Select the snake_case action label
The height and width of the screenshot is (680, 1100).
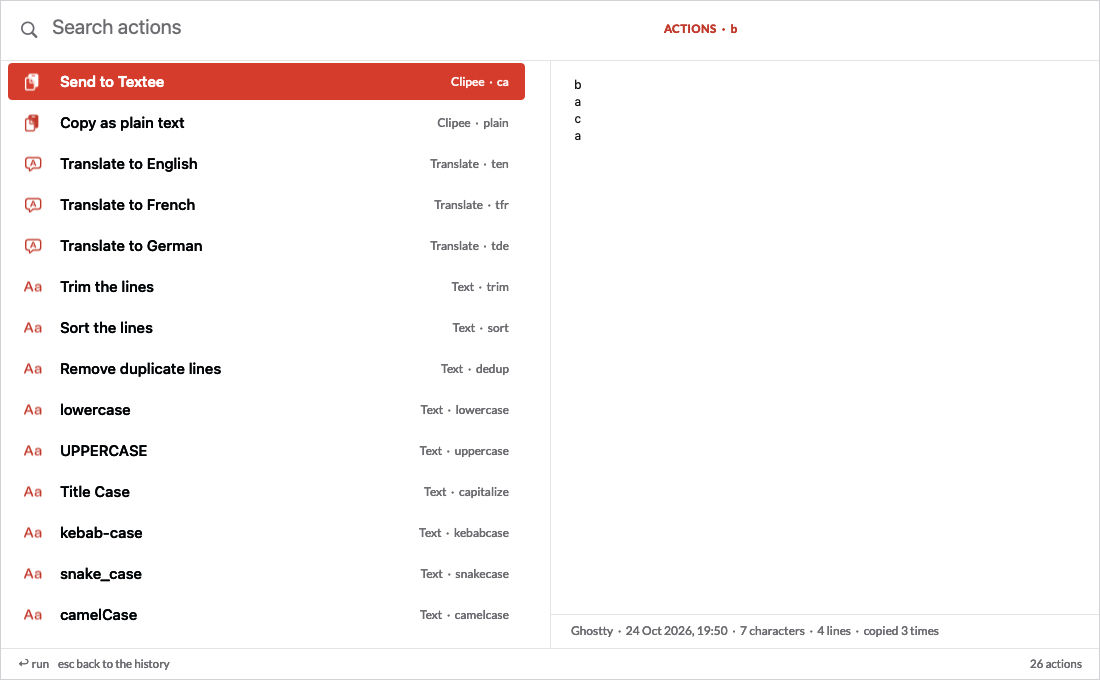[101, 574]
